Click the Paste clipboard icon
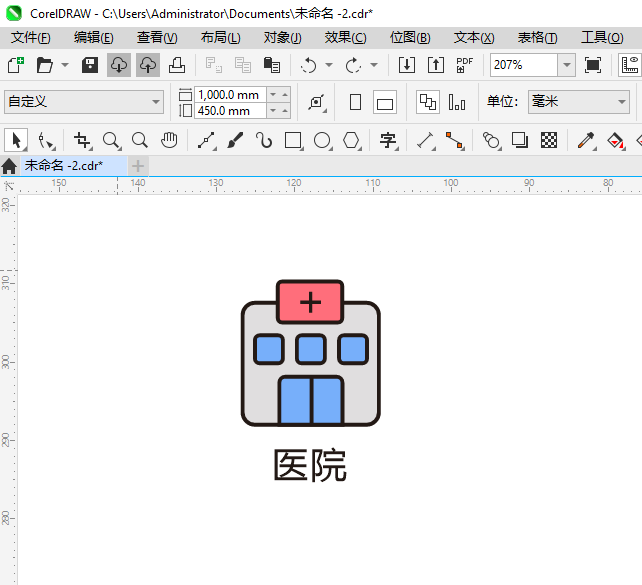The height and width of the screenshot is (585, 642). click(x=271, y=65)
